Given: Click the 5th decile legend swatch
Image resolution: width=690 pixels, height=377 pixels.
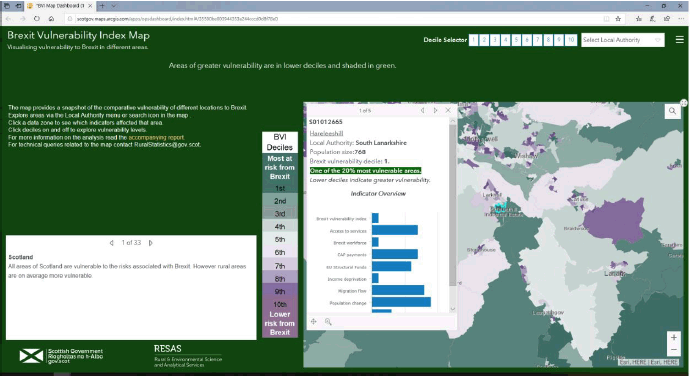Looking at the screenshot, I should pyautogui.click(x=280, y=239).
